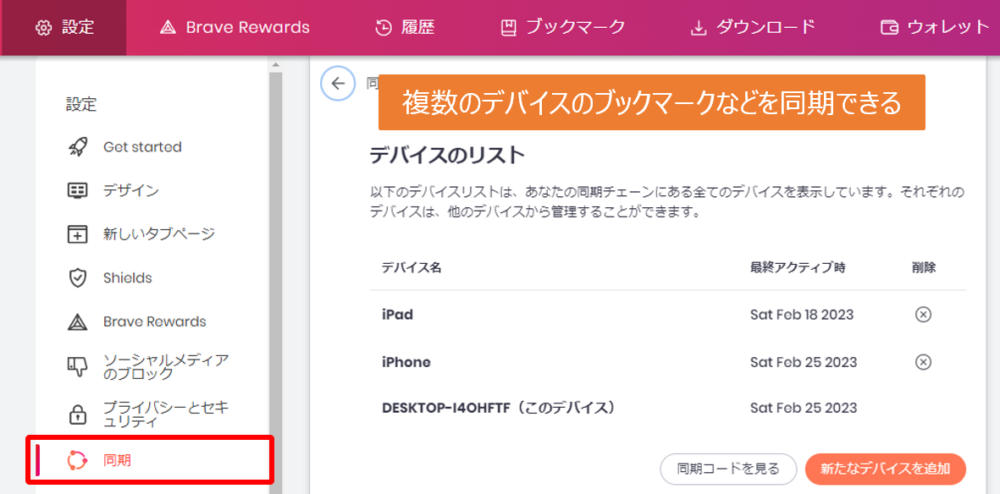Click the history clock icon
The width and height of the screenshot is (1000, 494).
[383, 28]
